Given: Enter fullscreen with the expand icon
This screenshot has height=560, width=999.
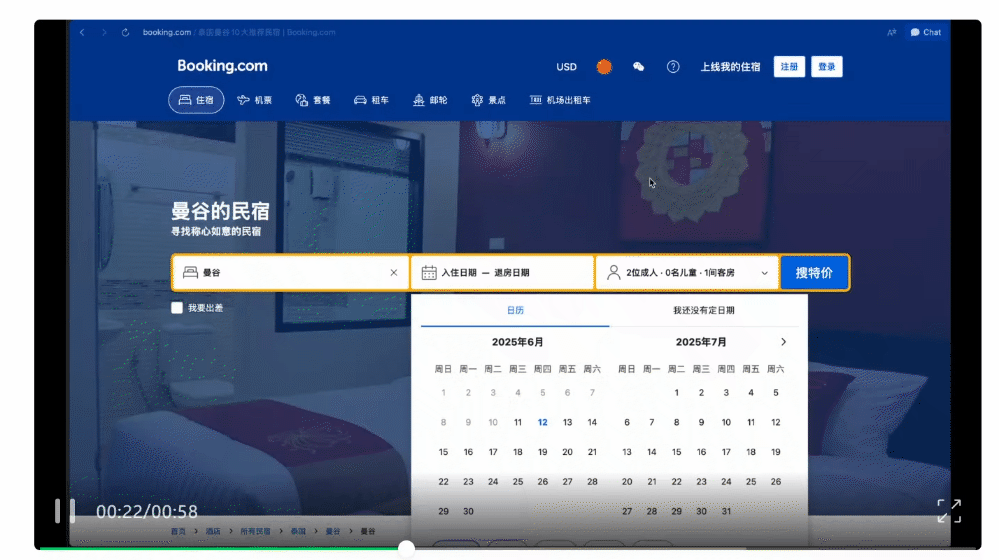Looking at the screenshot, I should pos(949,511).
